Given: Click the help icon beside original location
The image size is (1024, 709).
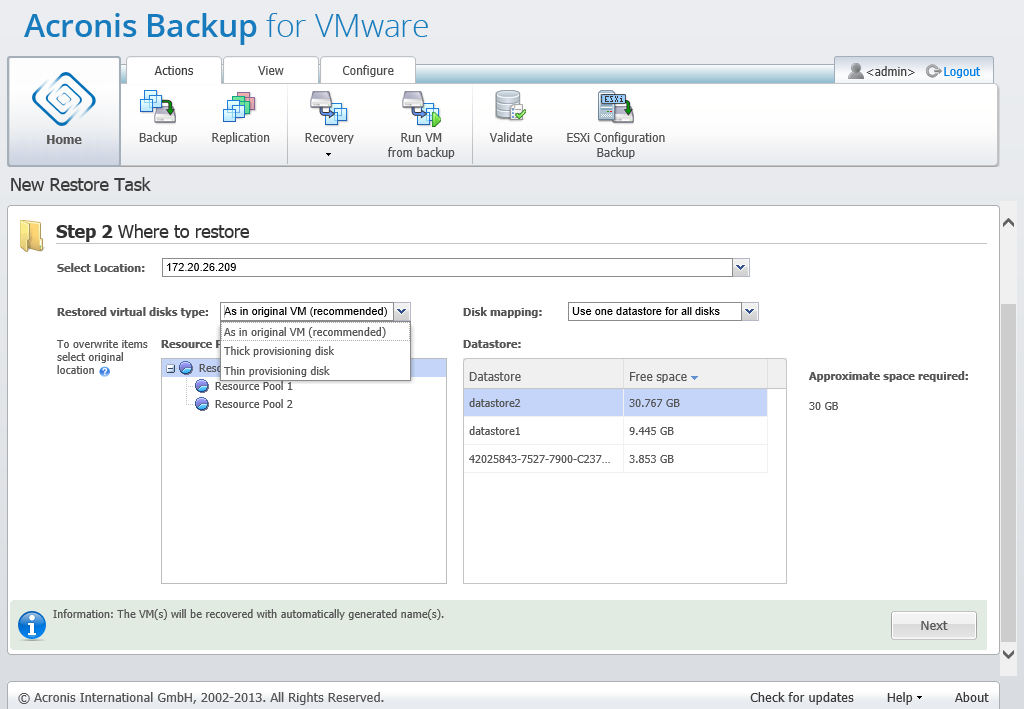Looking at the screenshot, I should pos(105,371).
